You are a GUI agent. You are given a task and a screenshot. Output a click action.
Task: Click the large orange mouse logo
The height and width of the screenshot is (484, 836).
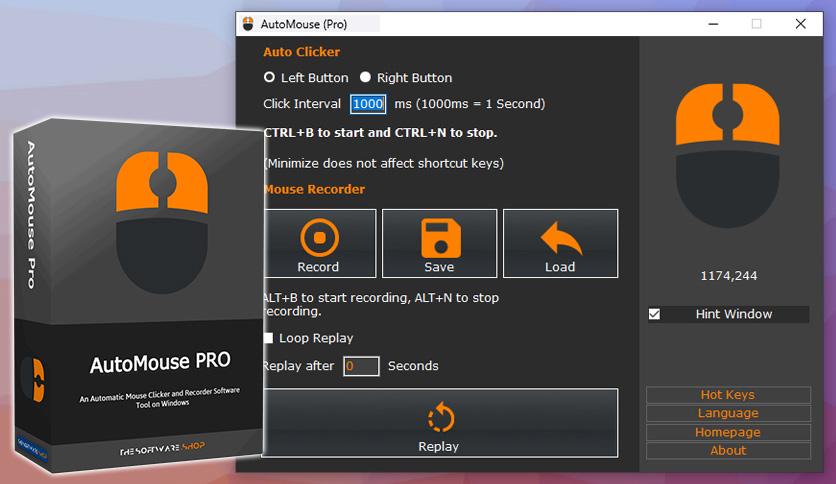[727, 155]
